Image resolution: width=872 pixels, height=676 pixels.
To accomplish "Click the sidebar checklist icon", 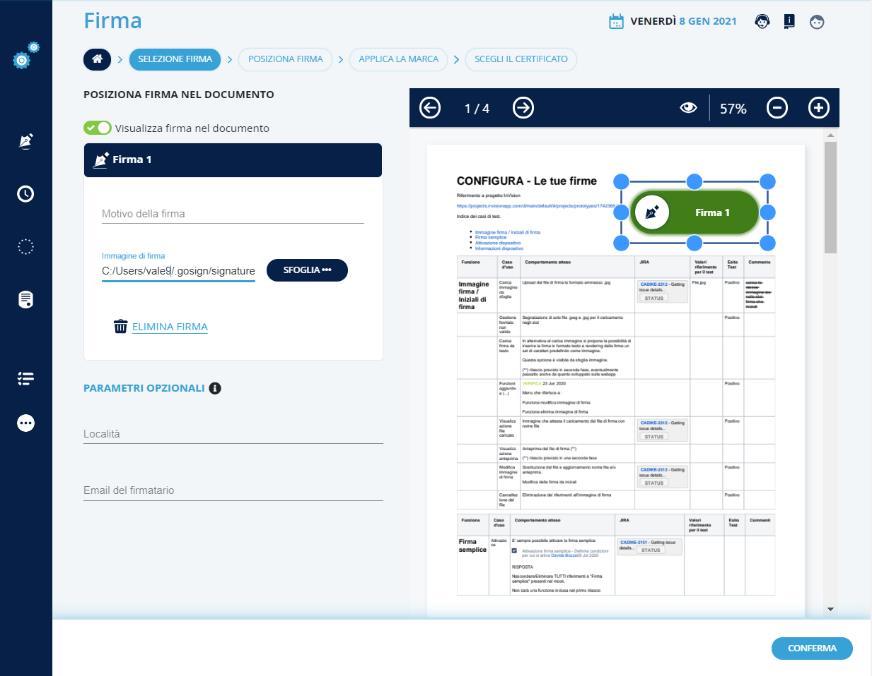I will pyautogui.click(x=26, y=379).
